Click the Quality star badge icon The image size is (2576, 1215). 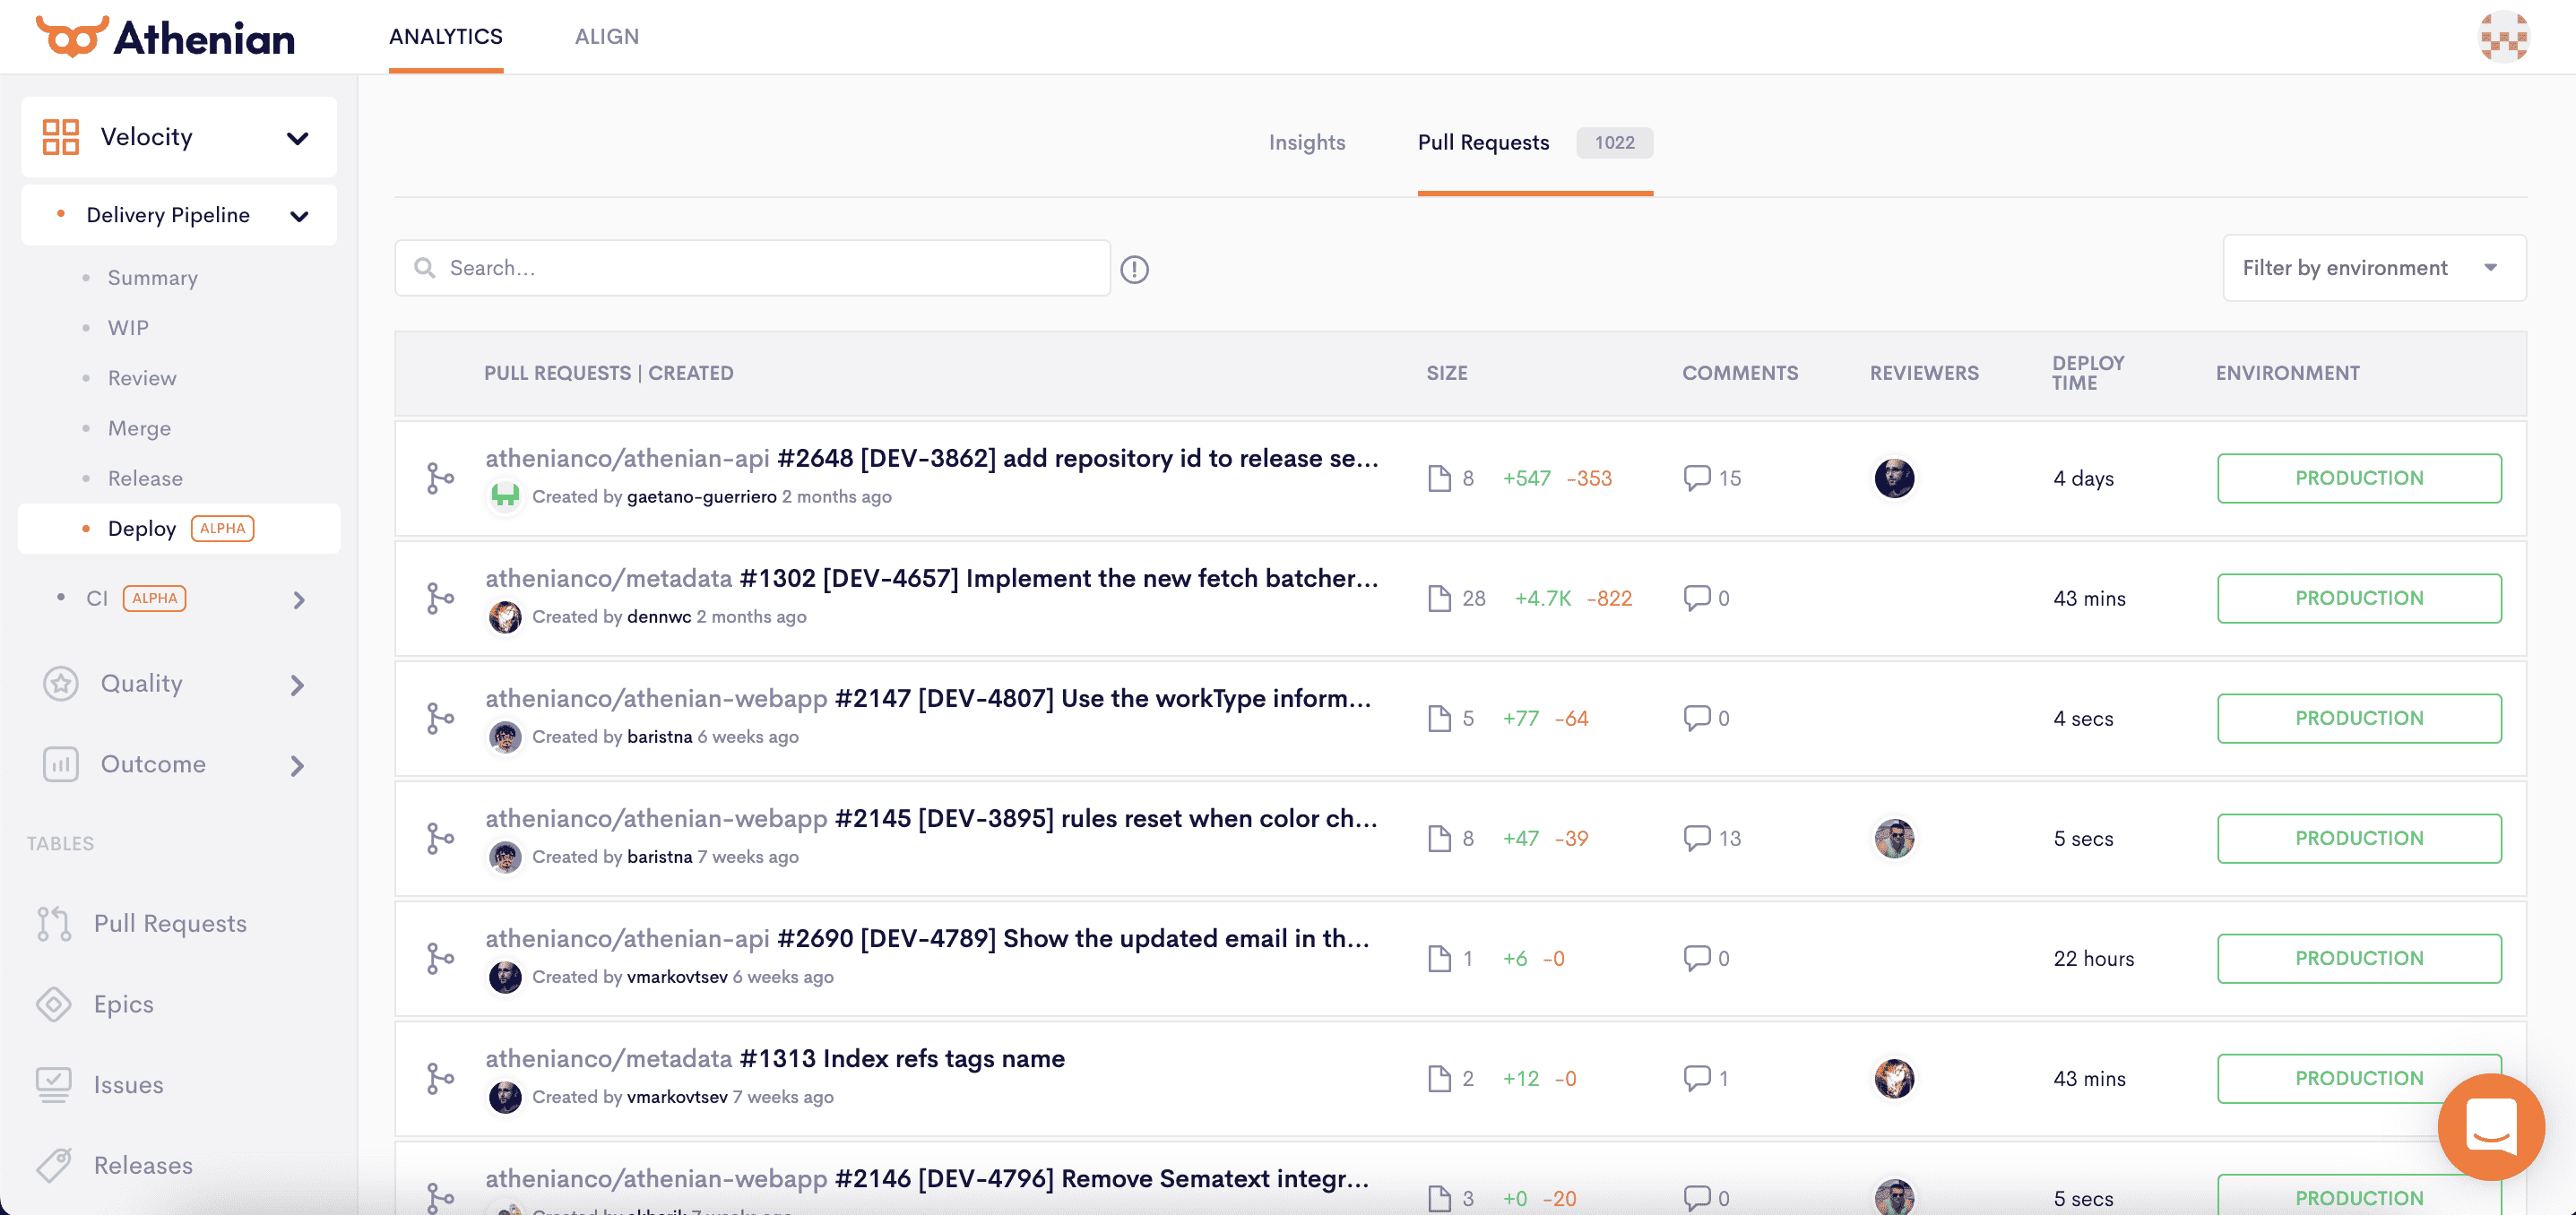pyautogui.click(x=61, y=684)
